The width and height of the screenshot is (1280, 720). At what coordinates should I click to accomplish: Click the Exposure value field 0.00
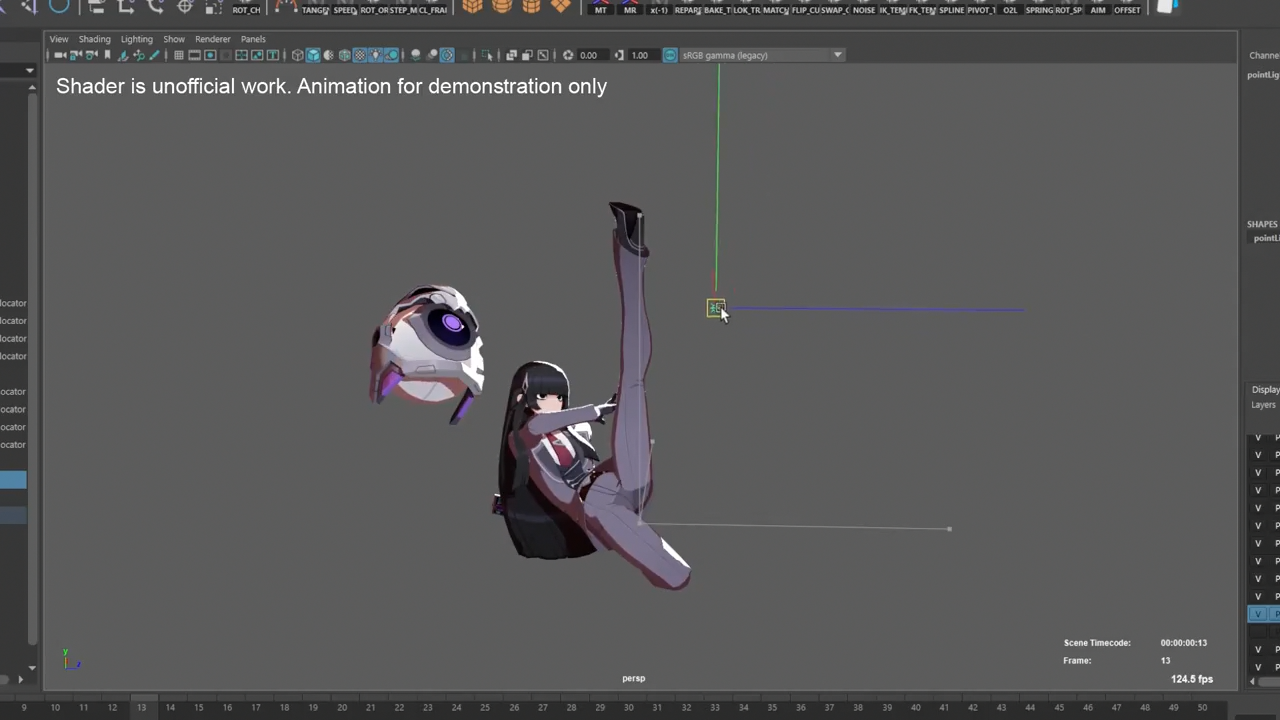(x=591, y=55)
